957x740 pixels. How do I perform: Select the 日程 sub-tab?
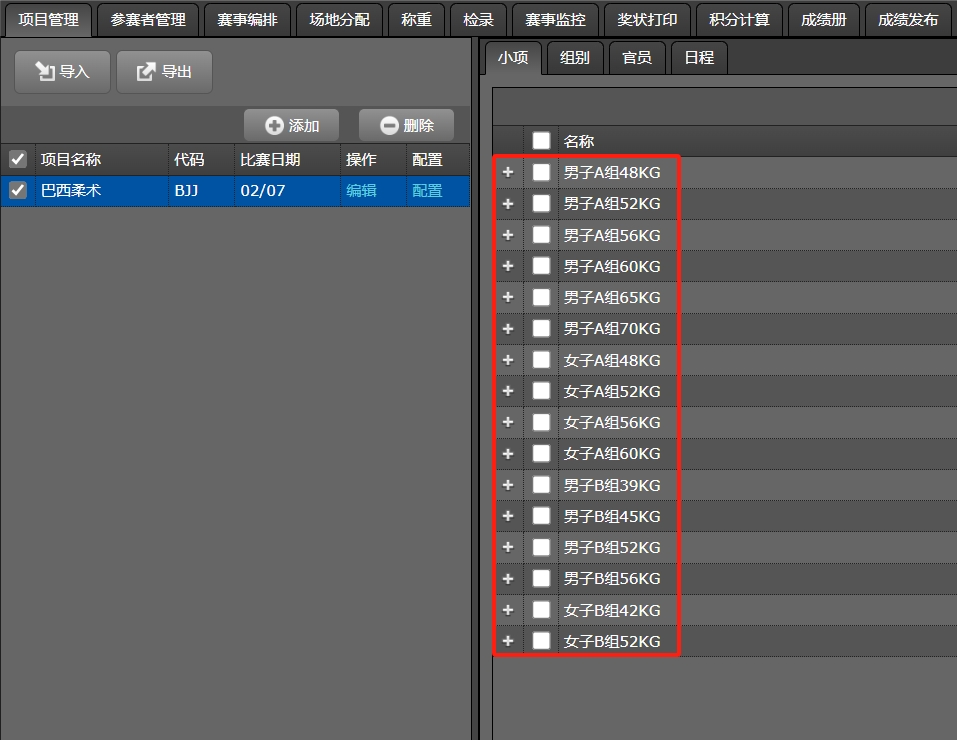click(699, 58)
